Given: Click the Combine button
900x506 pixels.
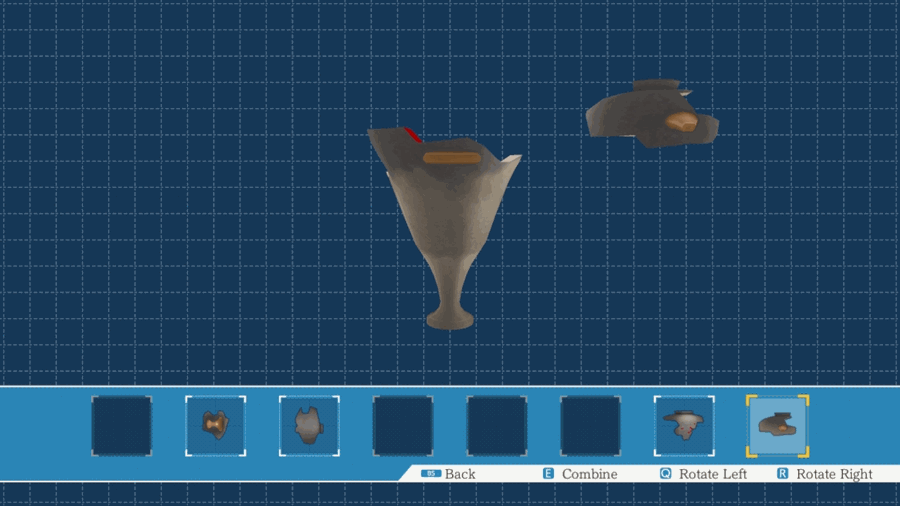Looking at the screenshot, I should click(x=580, y=474).
